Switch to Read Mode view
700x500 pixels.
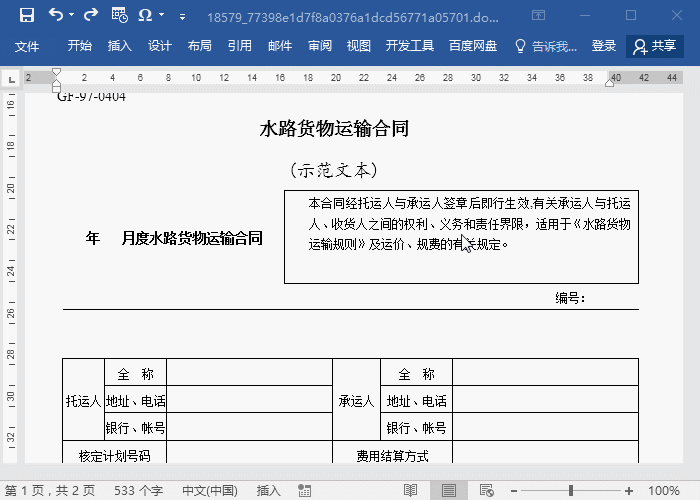pos(410,490)
